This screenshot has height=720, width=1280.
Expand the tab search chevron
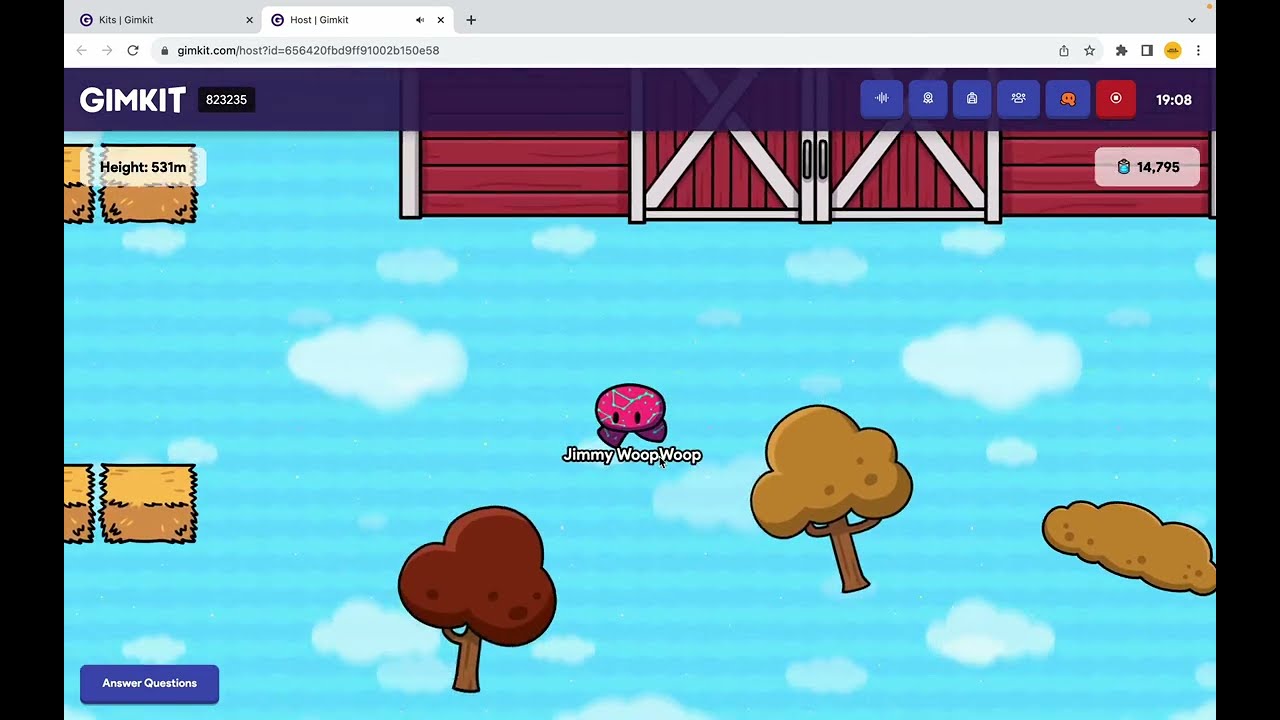pyautogui.click(x=1192, y=20)
